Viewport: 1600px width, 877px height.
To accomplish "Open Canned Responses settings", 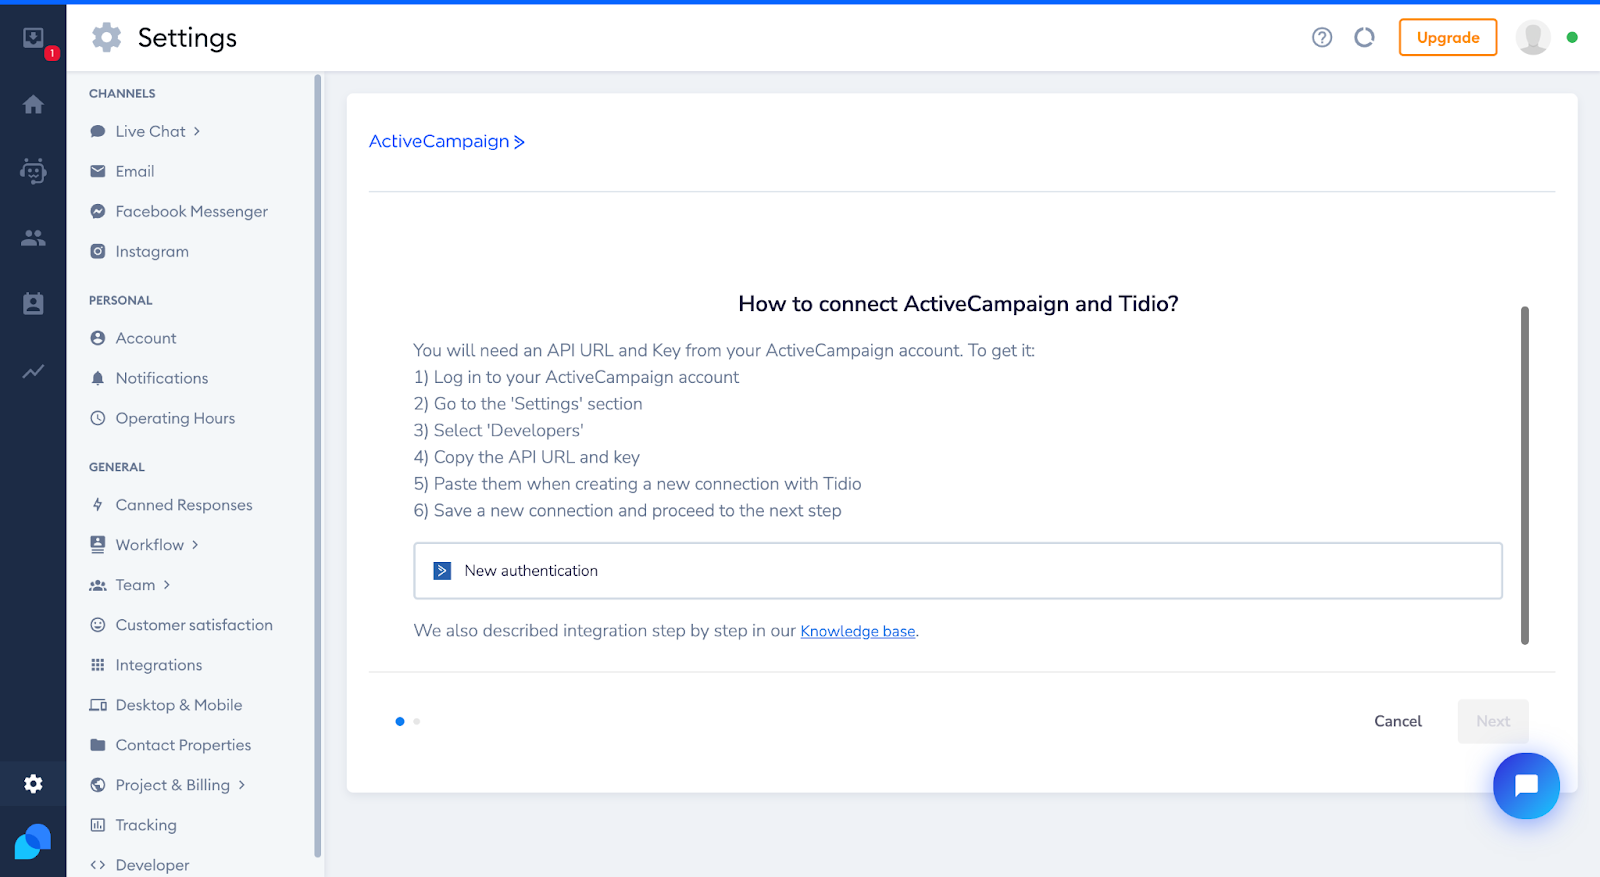I will [x=183, y=504].
